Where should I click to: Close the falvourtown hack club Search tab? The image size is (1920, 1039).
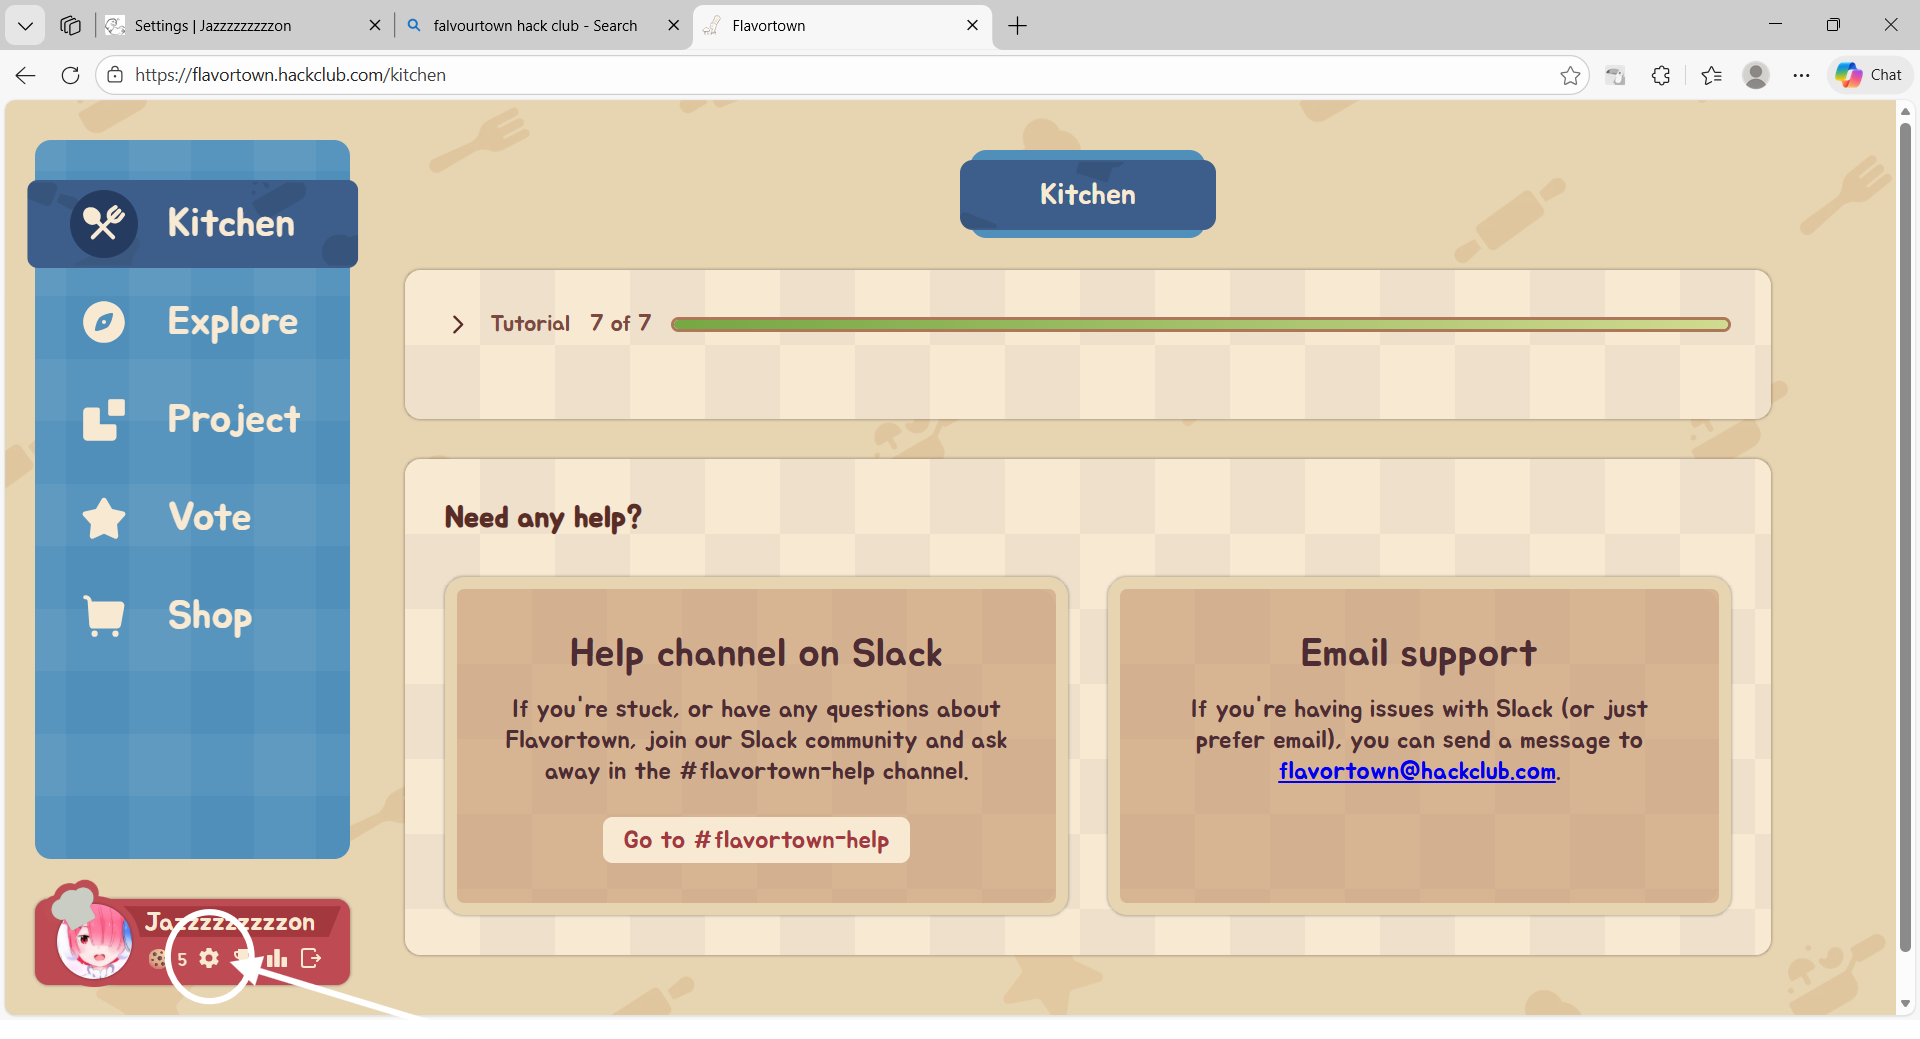(x=674, y=26)
